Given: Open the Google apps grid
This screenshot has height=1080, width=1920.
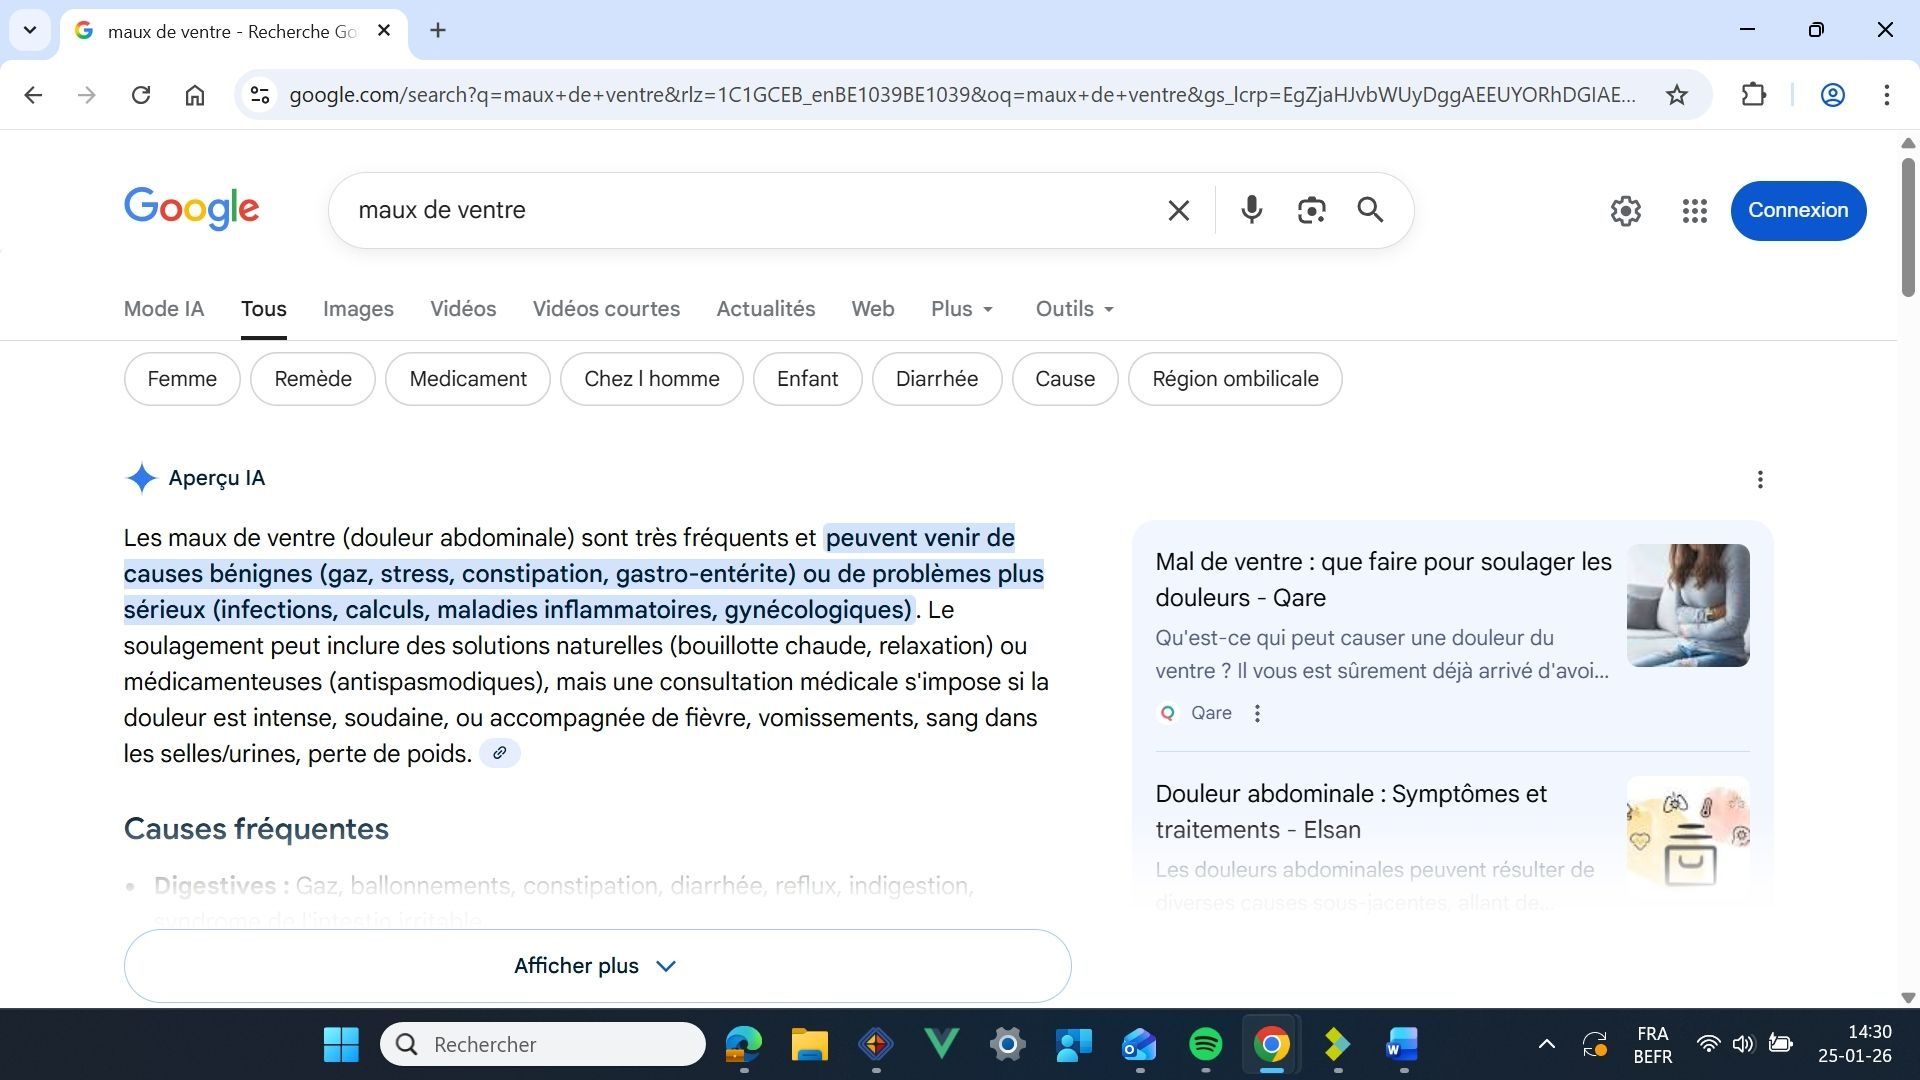Looking at the screenshot, I should (x=1694, y=211).
